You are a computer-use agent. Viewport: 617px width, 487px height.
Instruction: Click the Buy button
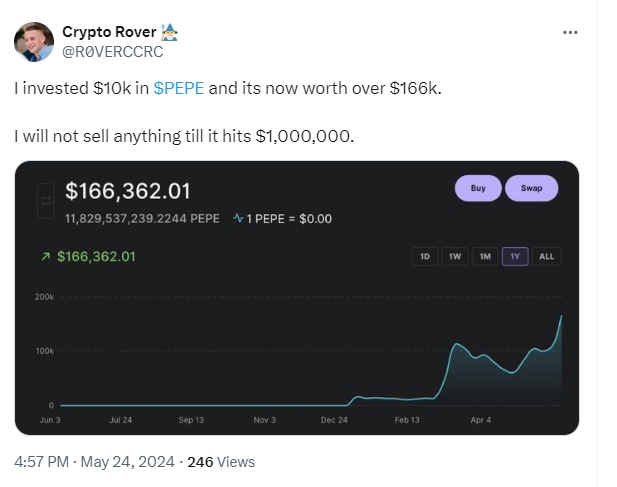tap(478, 188)
